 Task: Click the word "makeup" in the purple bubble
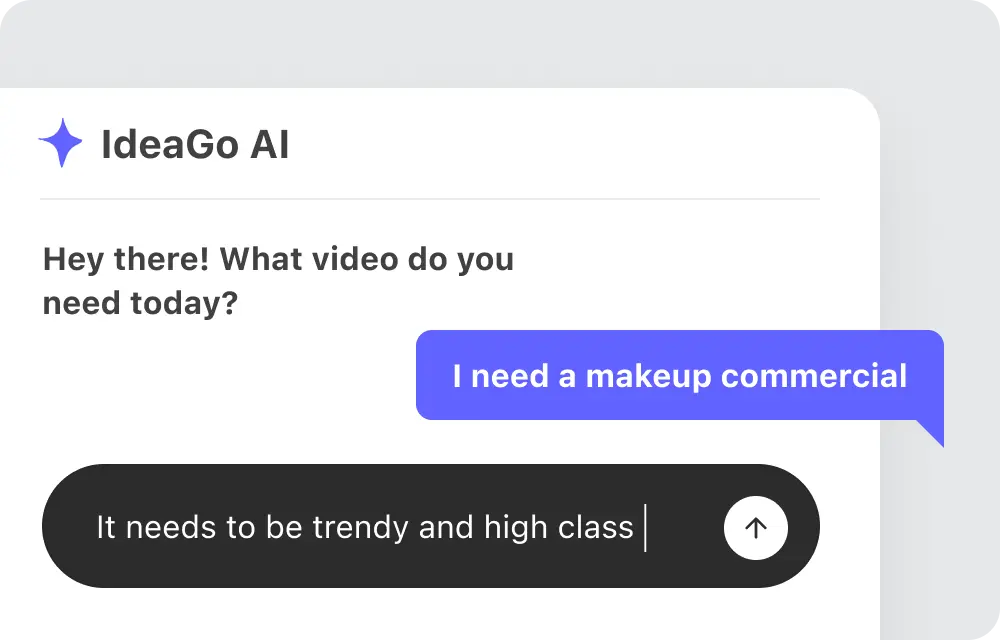(648, 376)
